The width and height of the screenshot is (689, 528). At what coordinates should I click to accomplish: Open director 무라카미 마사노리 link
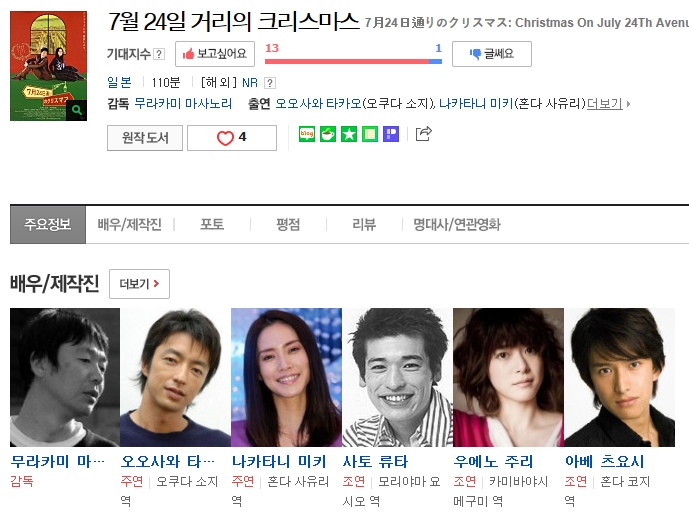pos(183,104)
